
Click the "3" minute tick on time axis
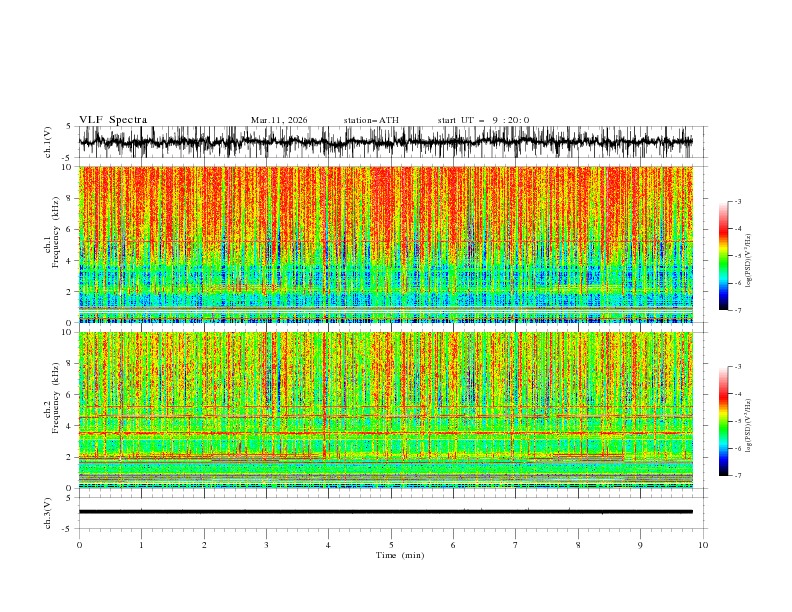[x=266, y=545]
